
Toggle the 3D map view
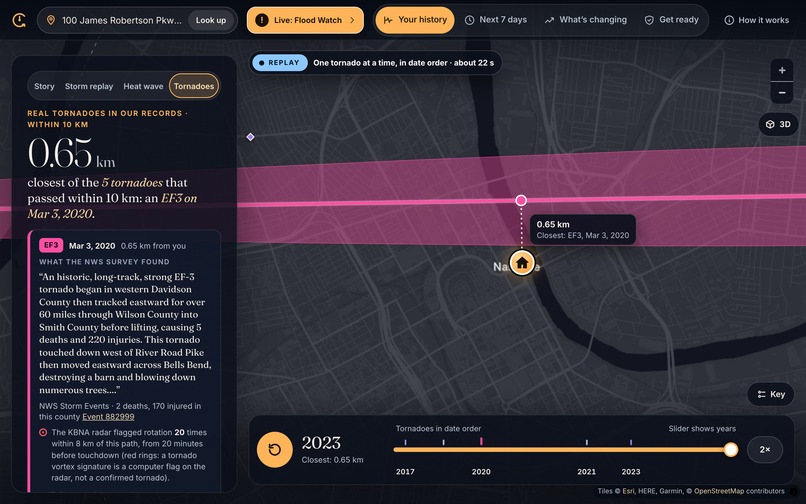coord(778,124)
